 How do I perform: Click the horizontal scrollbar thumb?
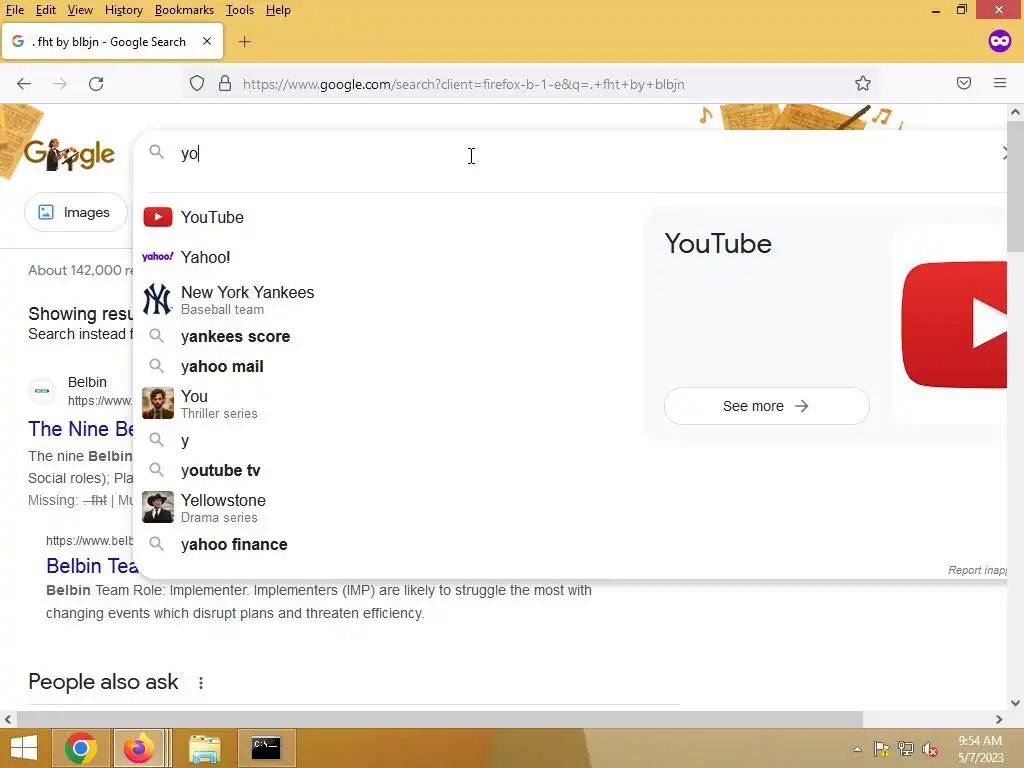pos(440,720)
